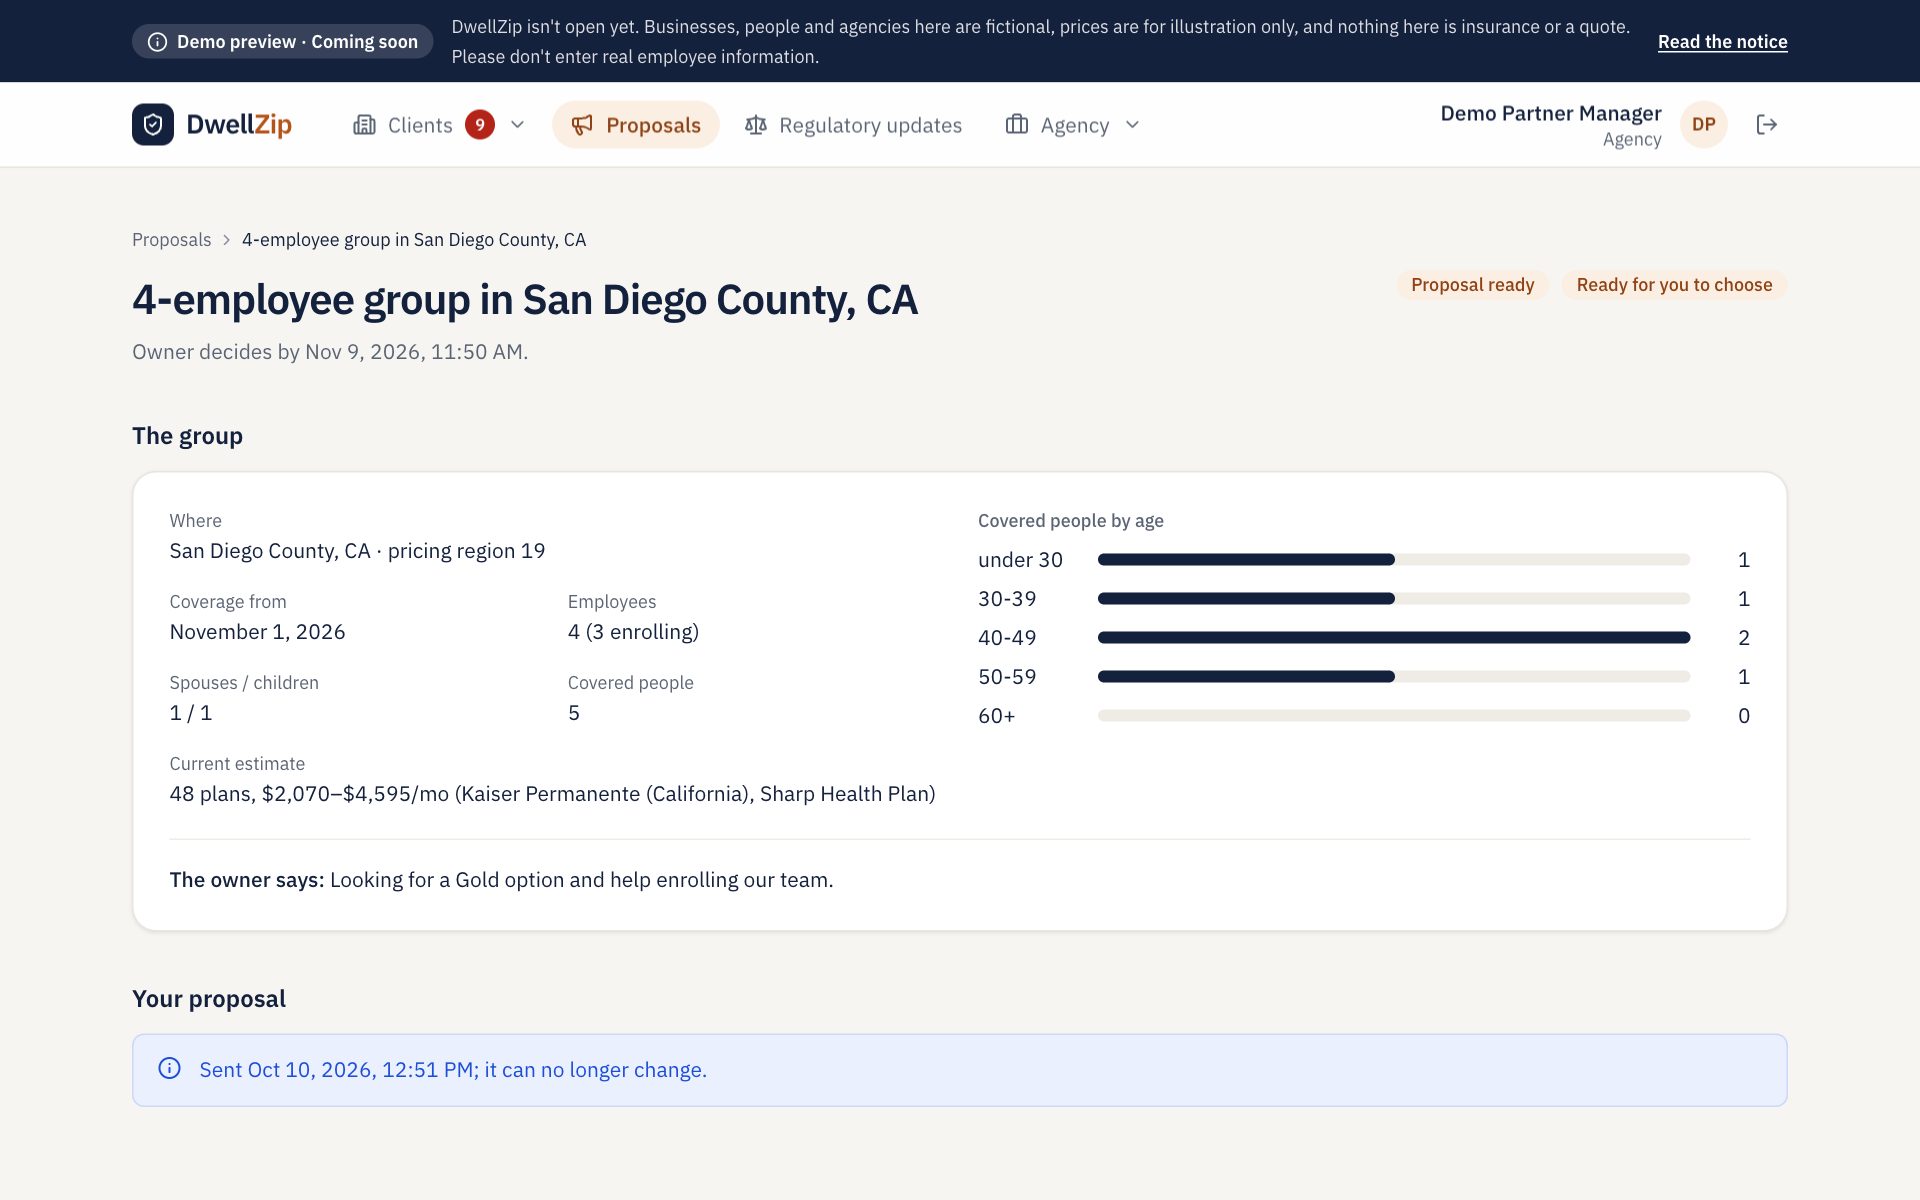Click the Your proposal heading

209,999
